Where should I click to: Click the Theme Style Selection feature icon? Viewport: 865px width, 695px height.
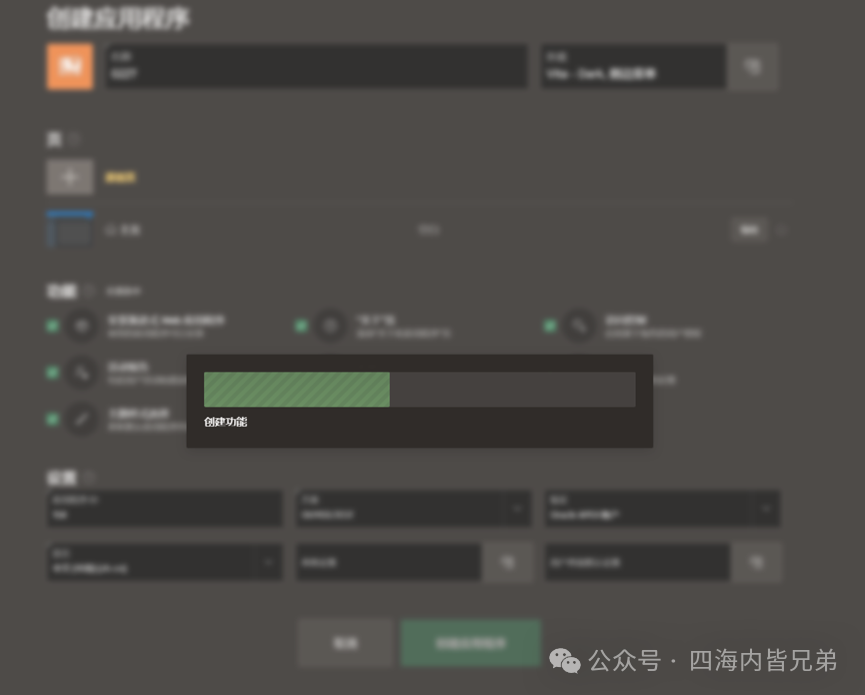point(82,419)
